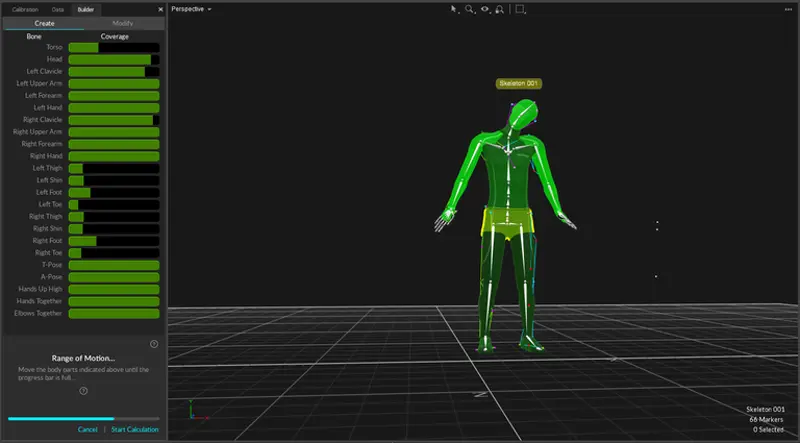Click the Left Thigh coverage bar
This screenshot has height=443, width=800.
[x=114, y=168]
